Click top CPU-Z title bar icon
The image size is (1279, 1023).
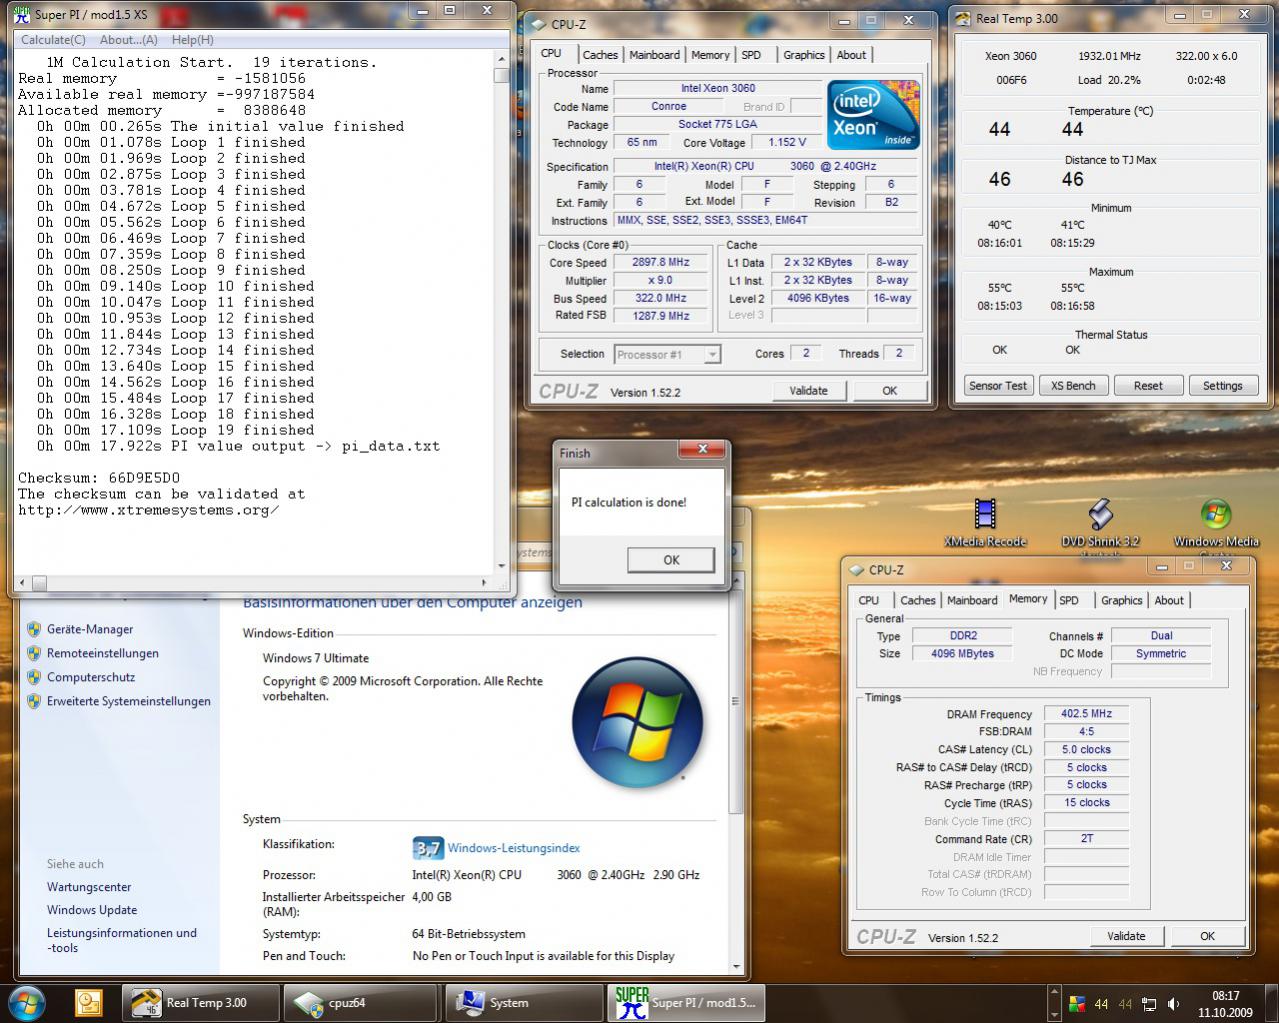(x=538, y=24)
